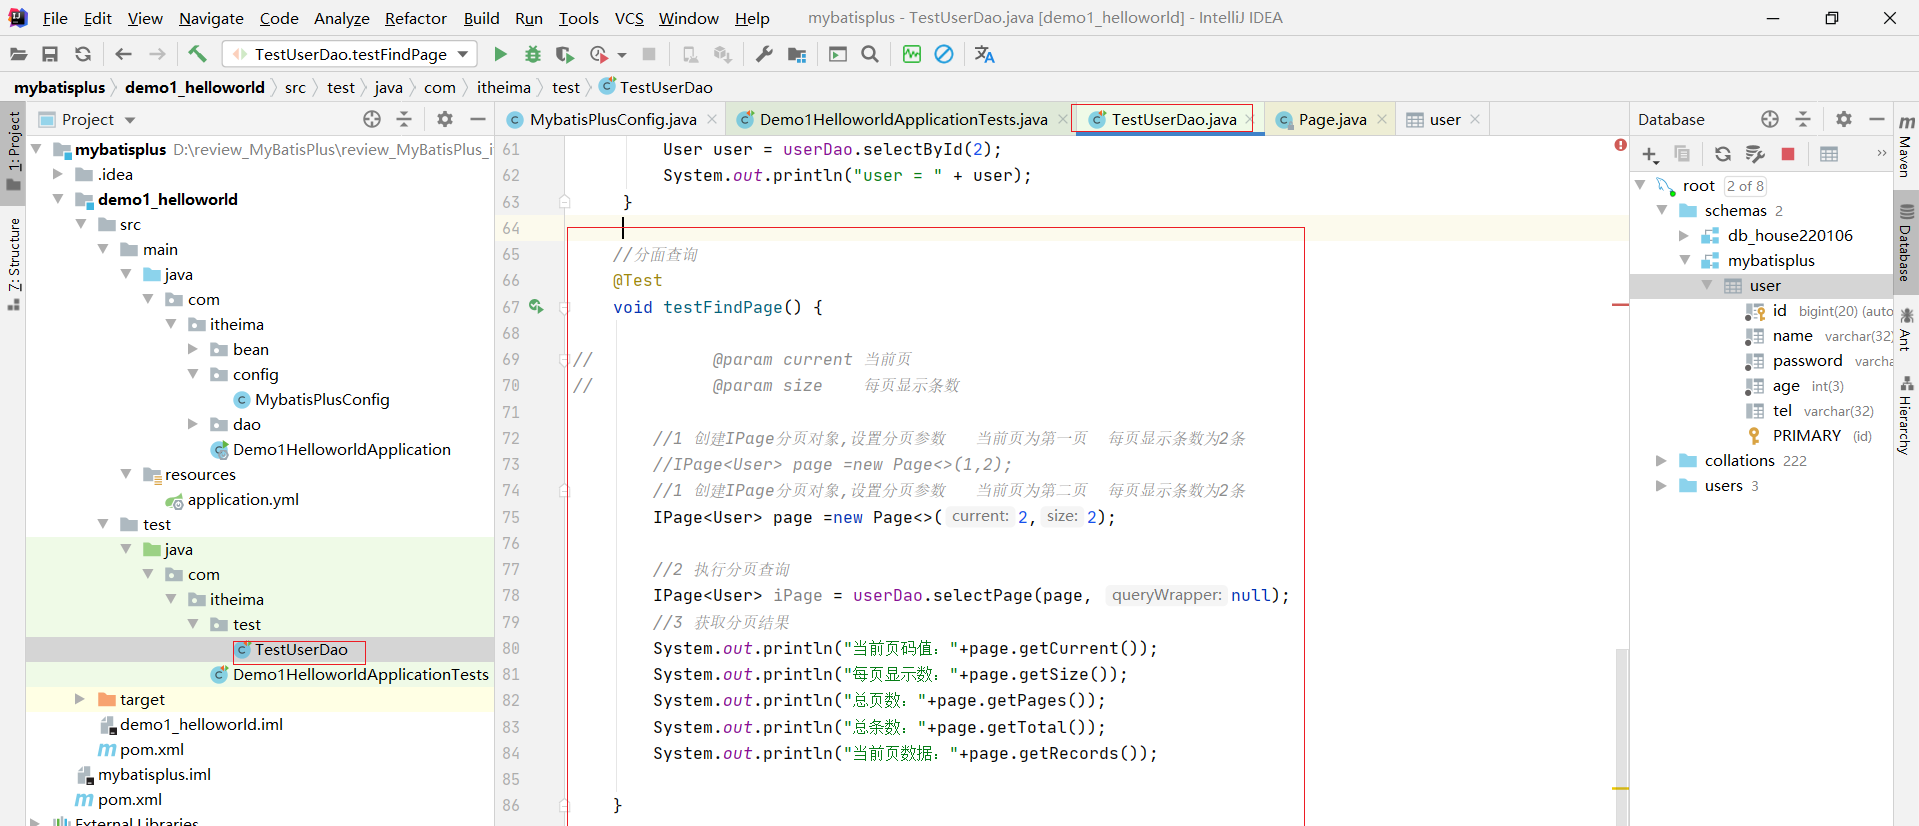Screen dimensions: 1919x826
Task: Click the red error indicator in the editor
Action: [1620, 145]
